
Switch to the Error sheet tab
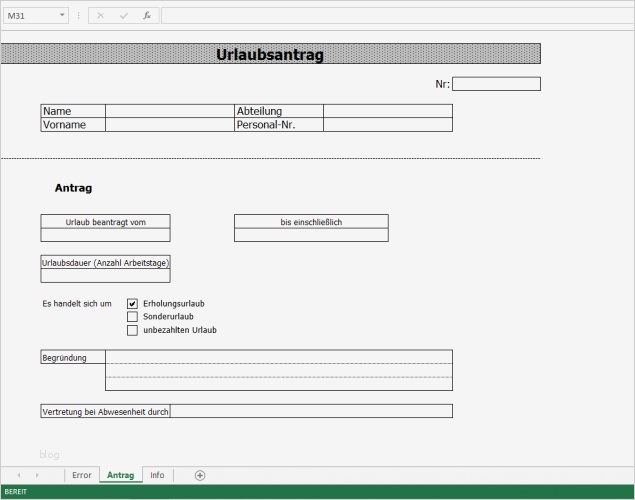tap(82, 475)
